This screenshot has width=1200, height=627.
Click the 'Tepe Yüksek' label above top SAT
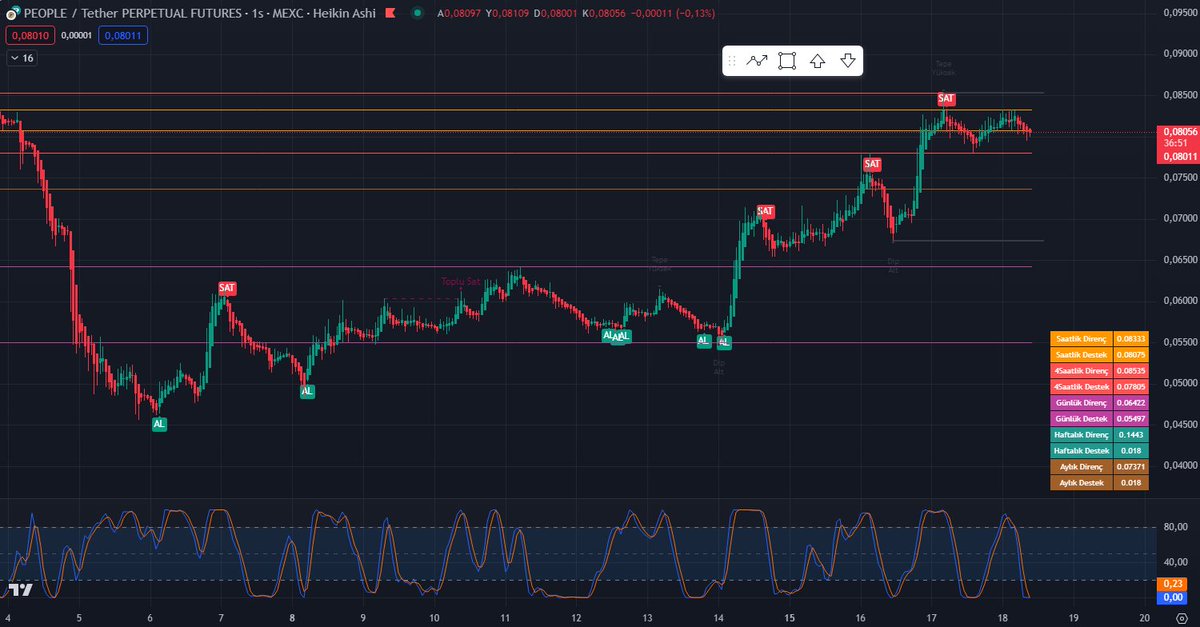pos(944,68)
